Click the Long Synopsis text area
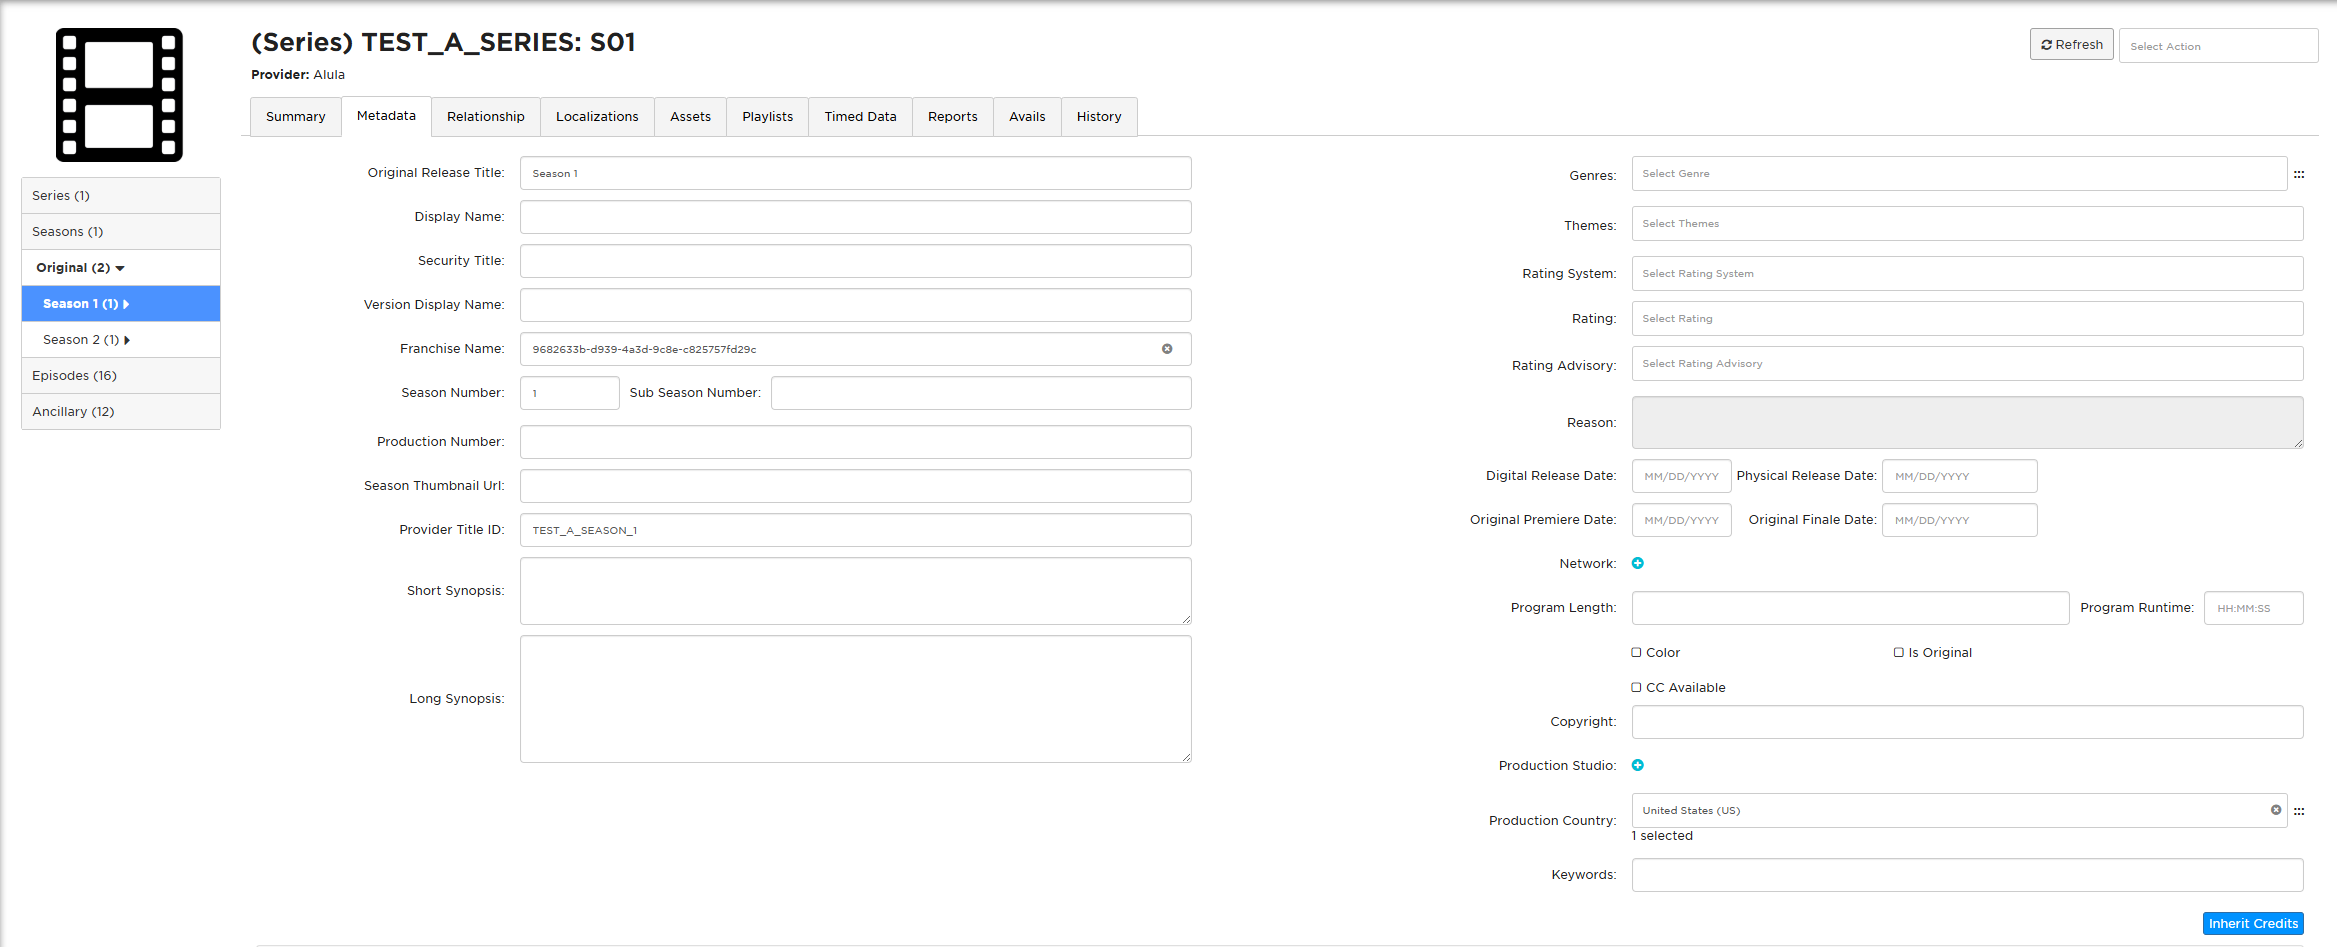 tap(856, 699)
